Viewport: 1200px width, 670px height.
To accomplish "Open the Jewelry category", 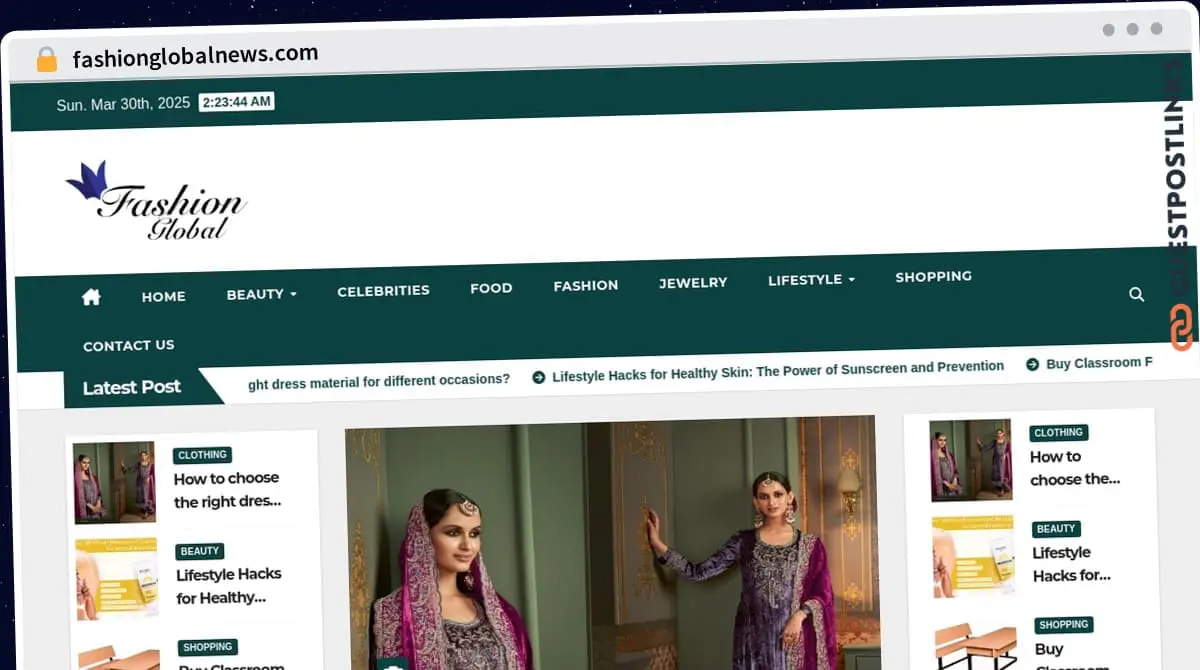I will 693,283.
